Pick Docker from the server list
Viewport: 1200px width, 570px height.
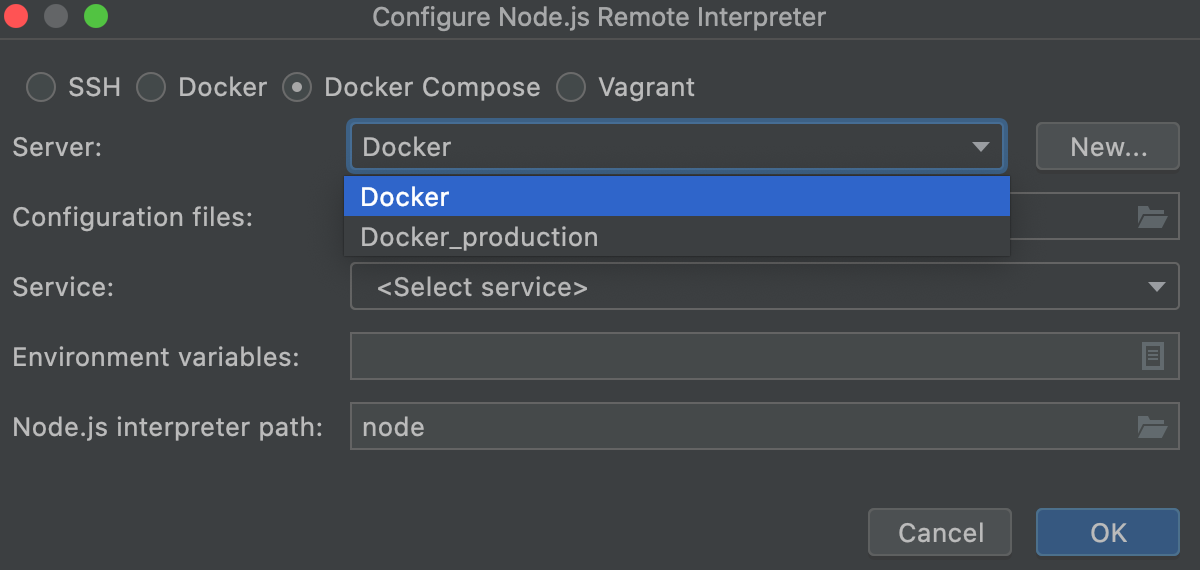(676, 197)
